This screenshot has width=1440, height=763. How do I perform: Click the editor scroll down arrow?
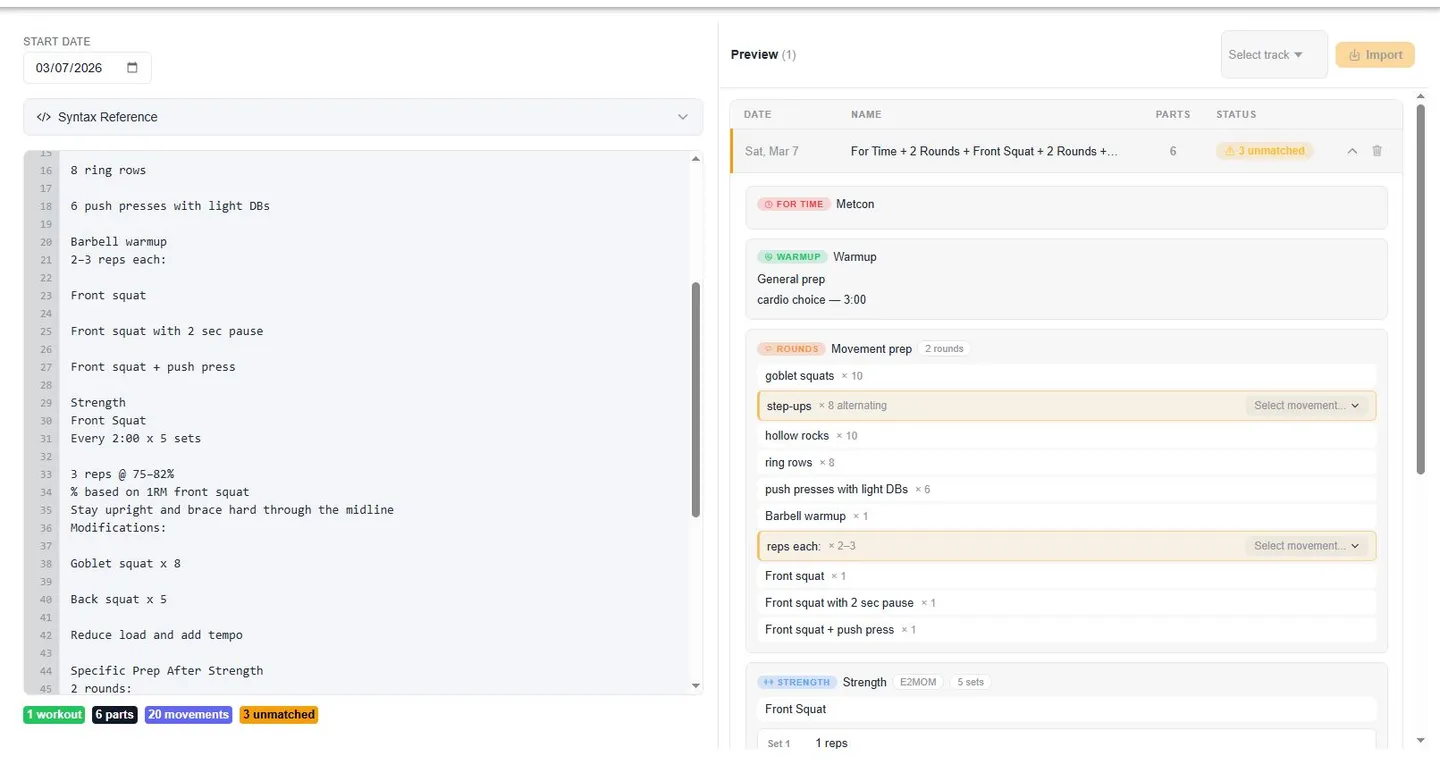pyautogui.click(x=696, y=686)
